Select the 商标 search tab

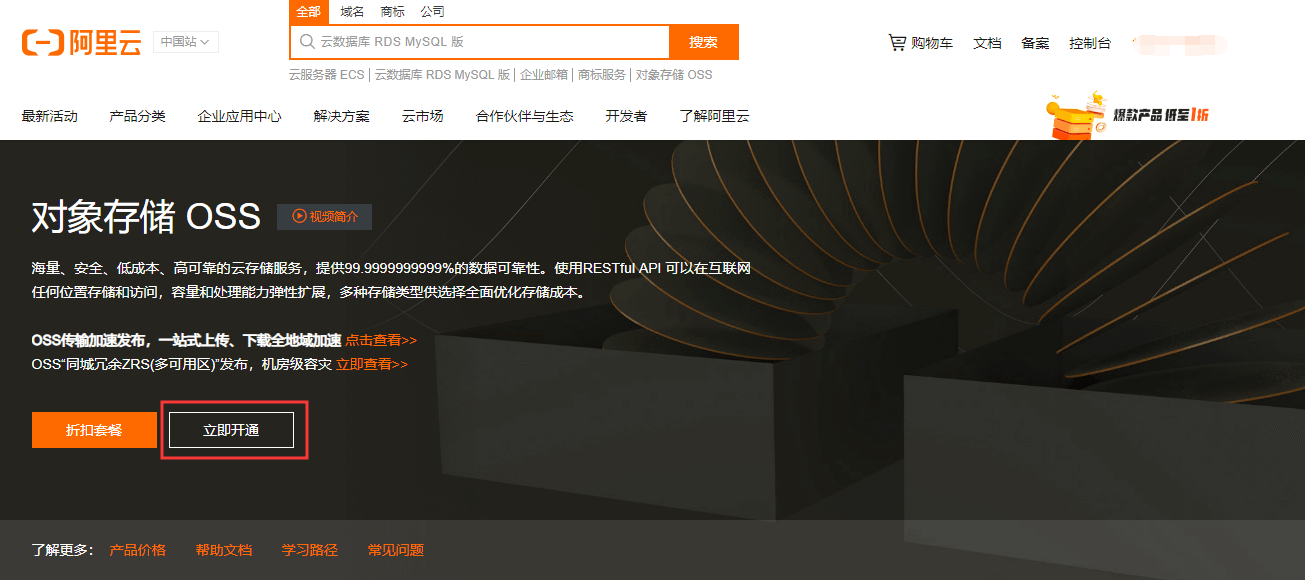click(x=392, y=12)
